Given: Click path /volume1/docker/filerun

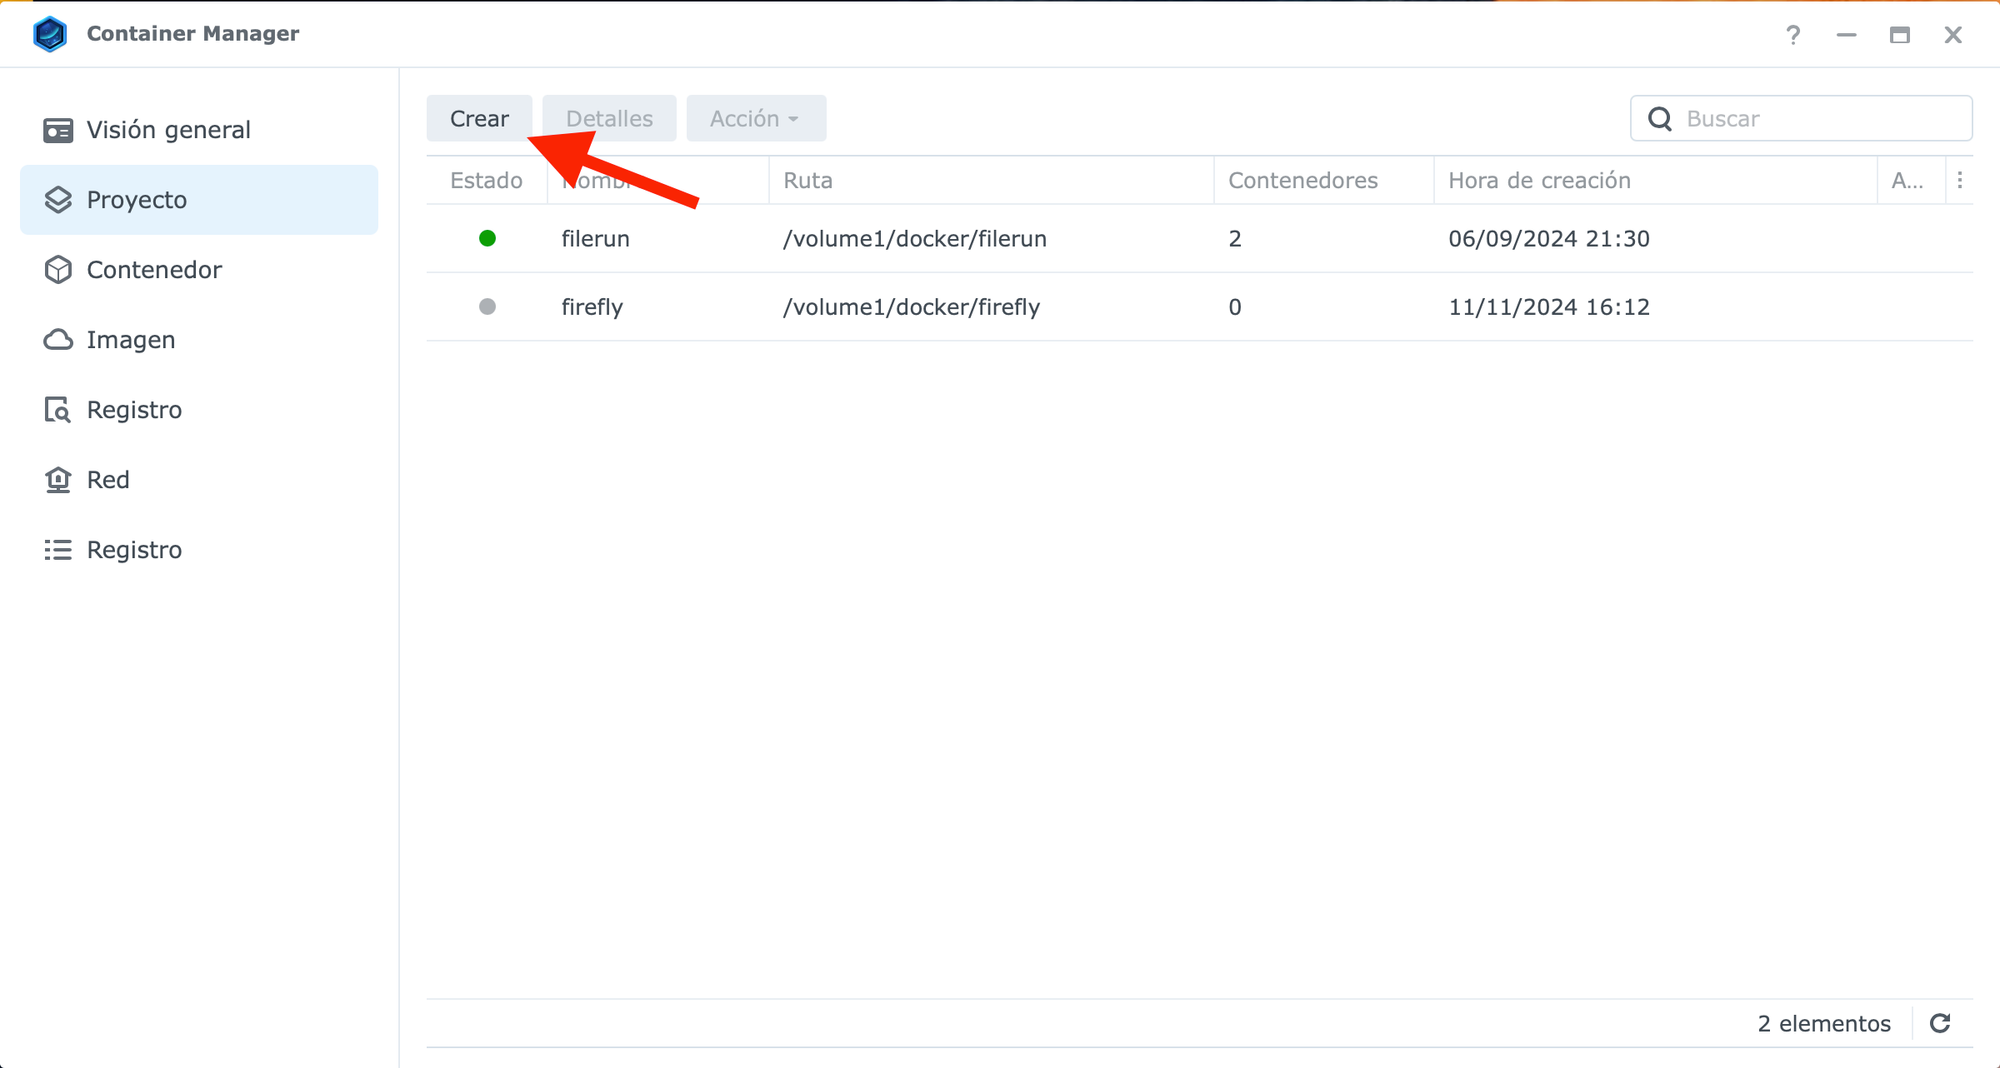Looking at the screenshot, I should click(915, 239).
